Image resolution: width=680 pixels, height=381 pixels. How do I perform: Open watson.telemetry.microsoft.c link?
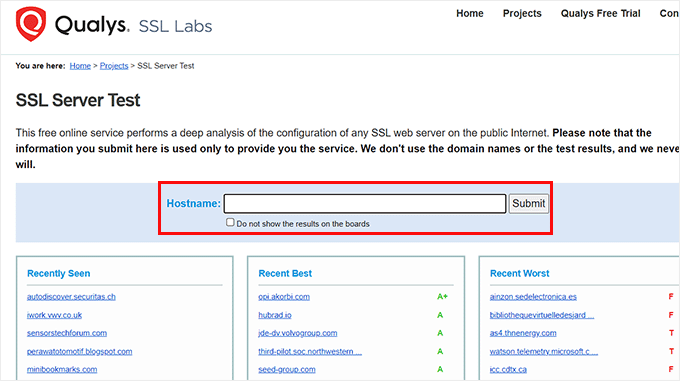coord(544,352)
